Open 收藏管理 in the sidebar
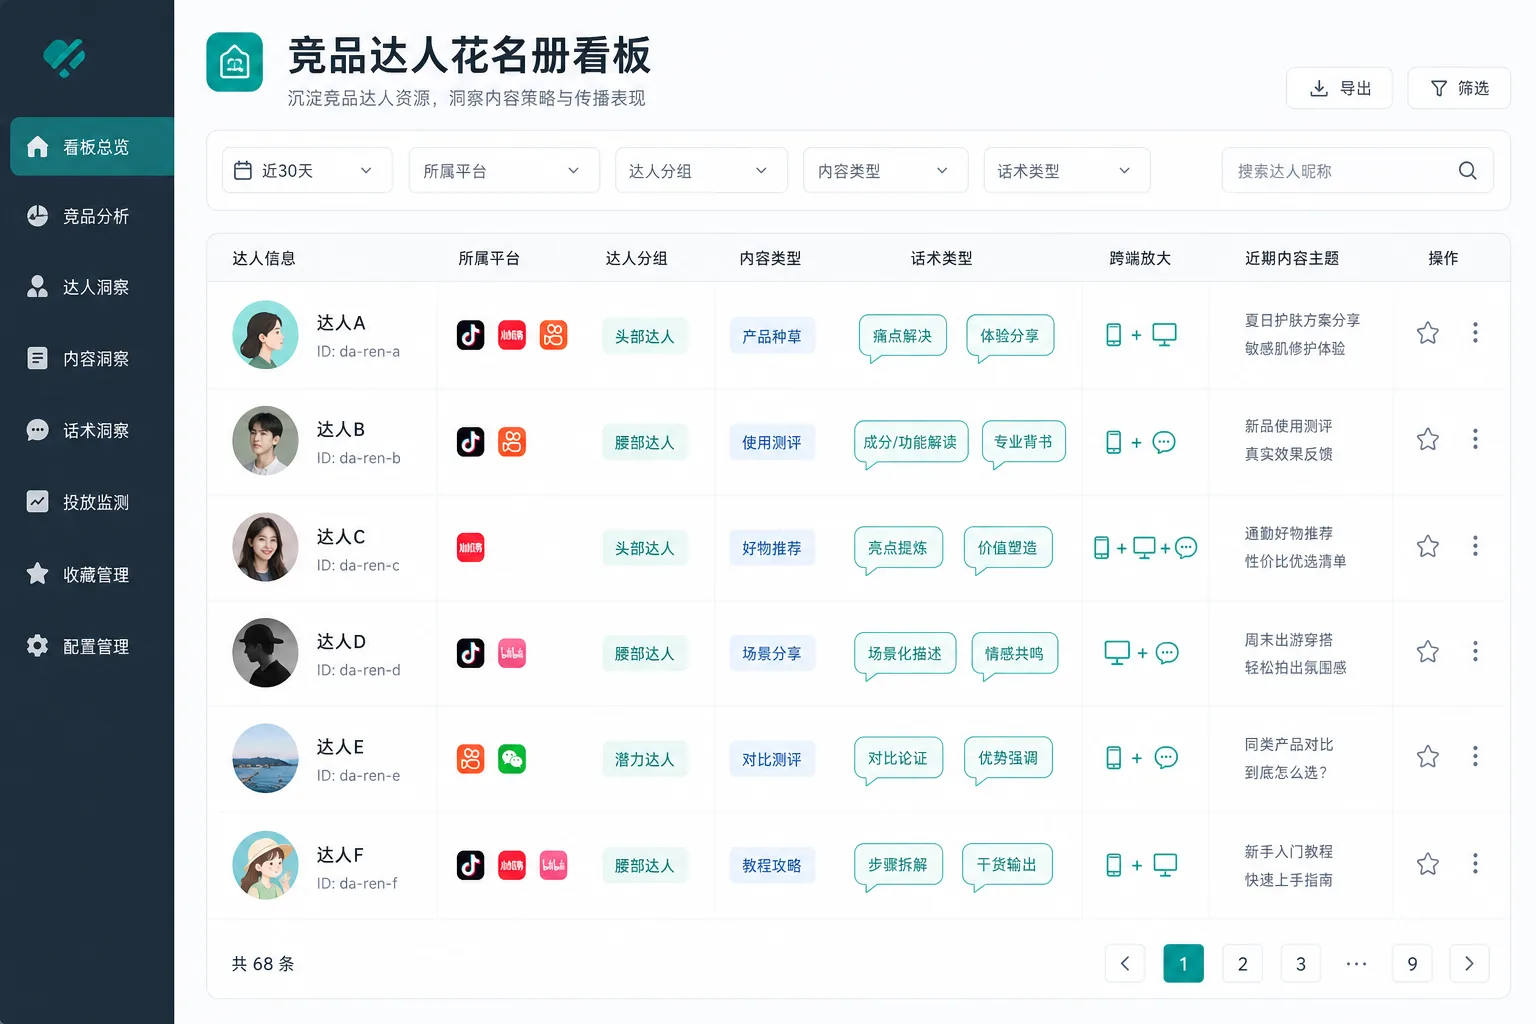1536x1024 pixels. [x=92, y=574]
